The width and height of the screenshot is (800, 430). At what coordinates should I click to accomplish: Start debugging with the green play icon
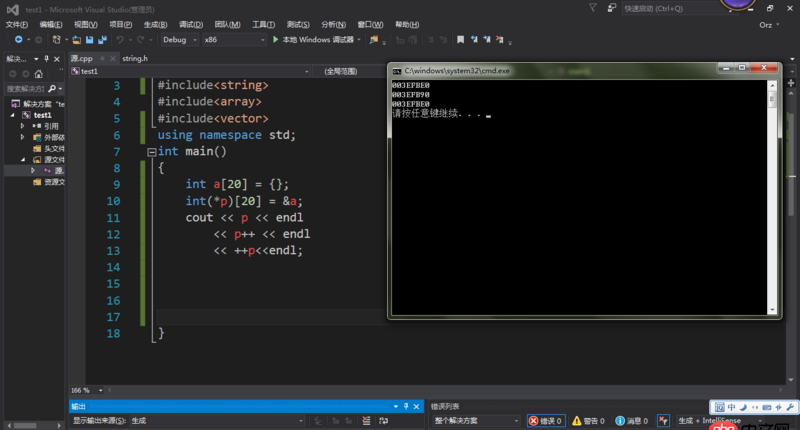click(x=276, y=39)
